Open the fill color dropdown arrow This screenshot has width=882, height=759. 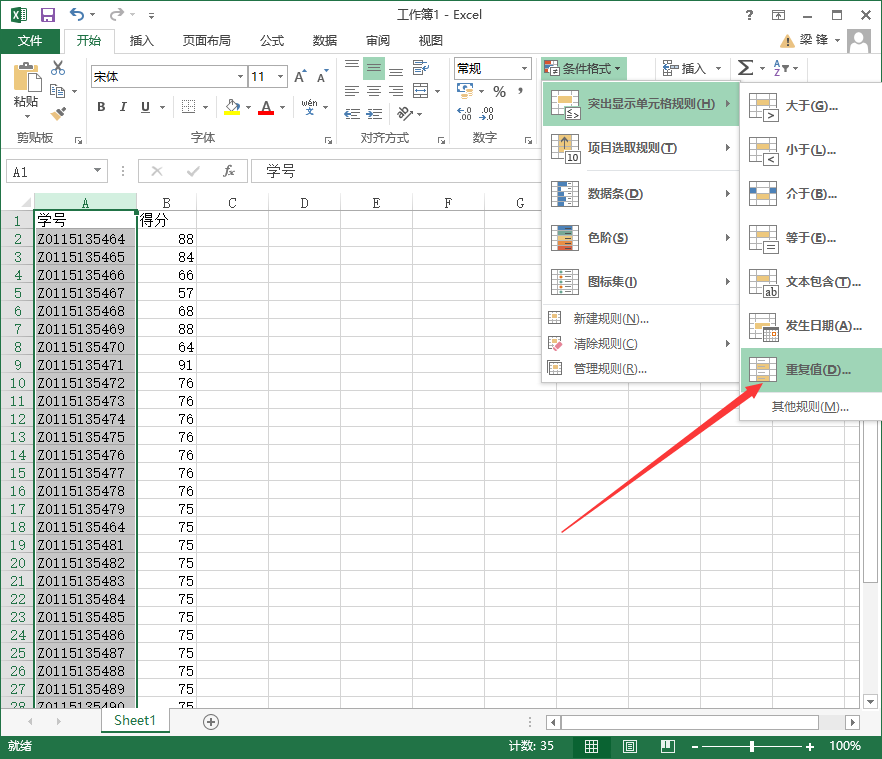pyautogui.click(x=248, y=107)
